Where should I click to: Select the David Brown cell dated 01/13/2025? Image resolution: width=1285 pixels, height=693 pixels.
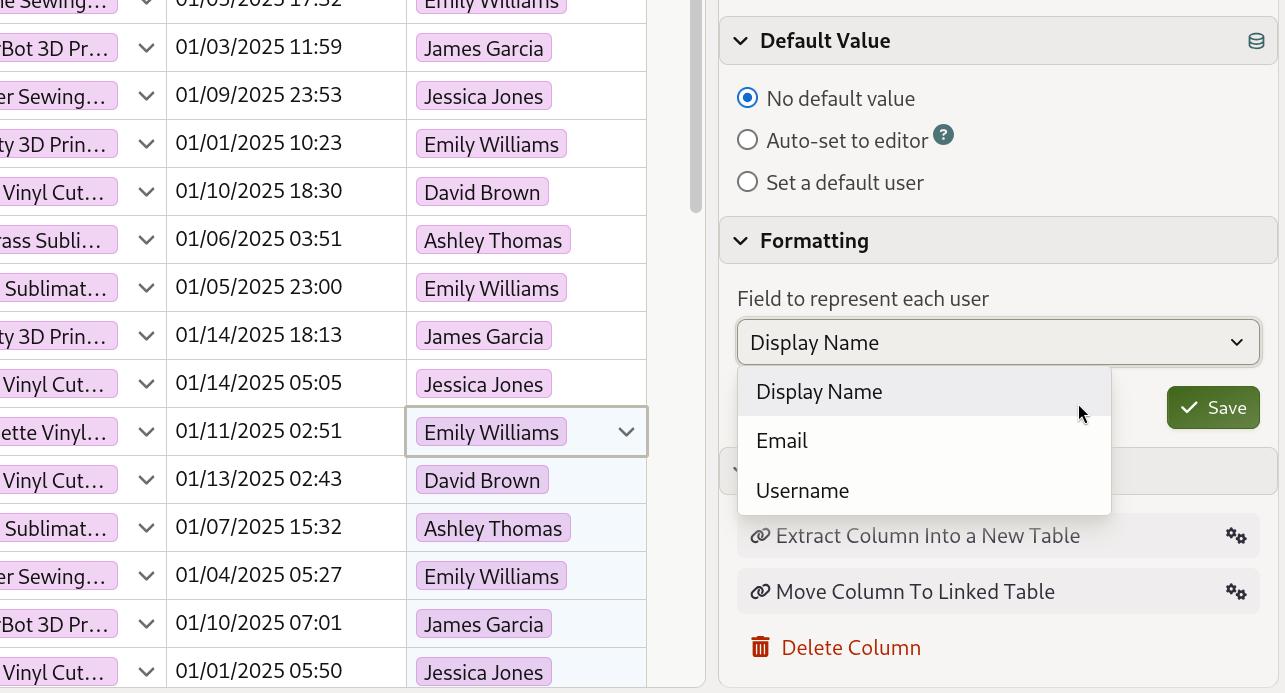coord(482,480)
